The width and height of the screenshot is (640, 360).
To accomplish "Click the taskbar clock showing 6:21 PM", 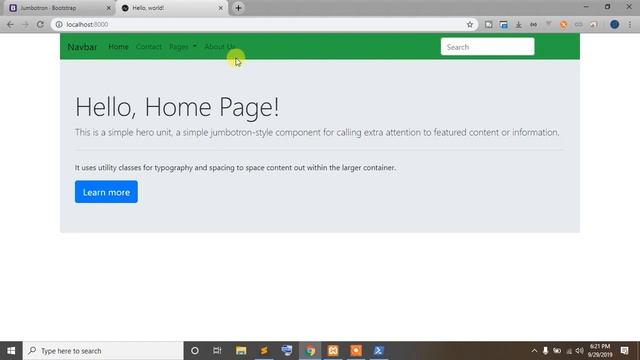I will [x=600, y=351].
